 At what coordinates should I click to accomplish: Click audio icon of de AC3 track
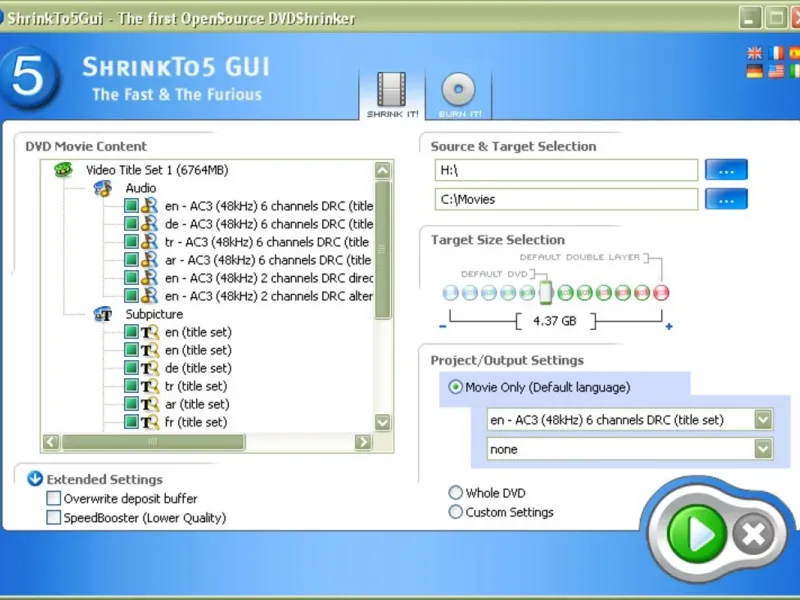click(x=149, y=223)
